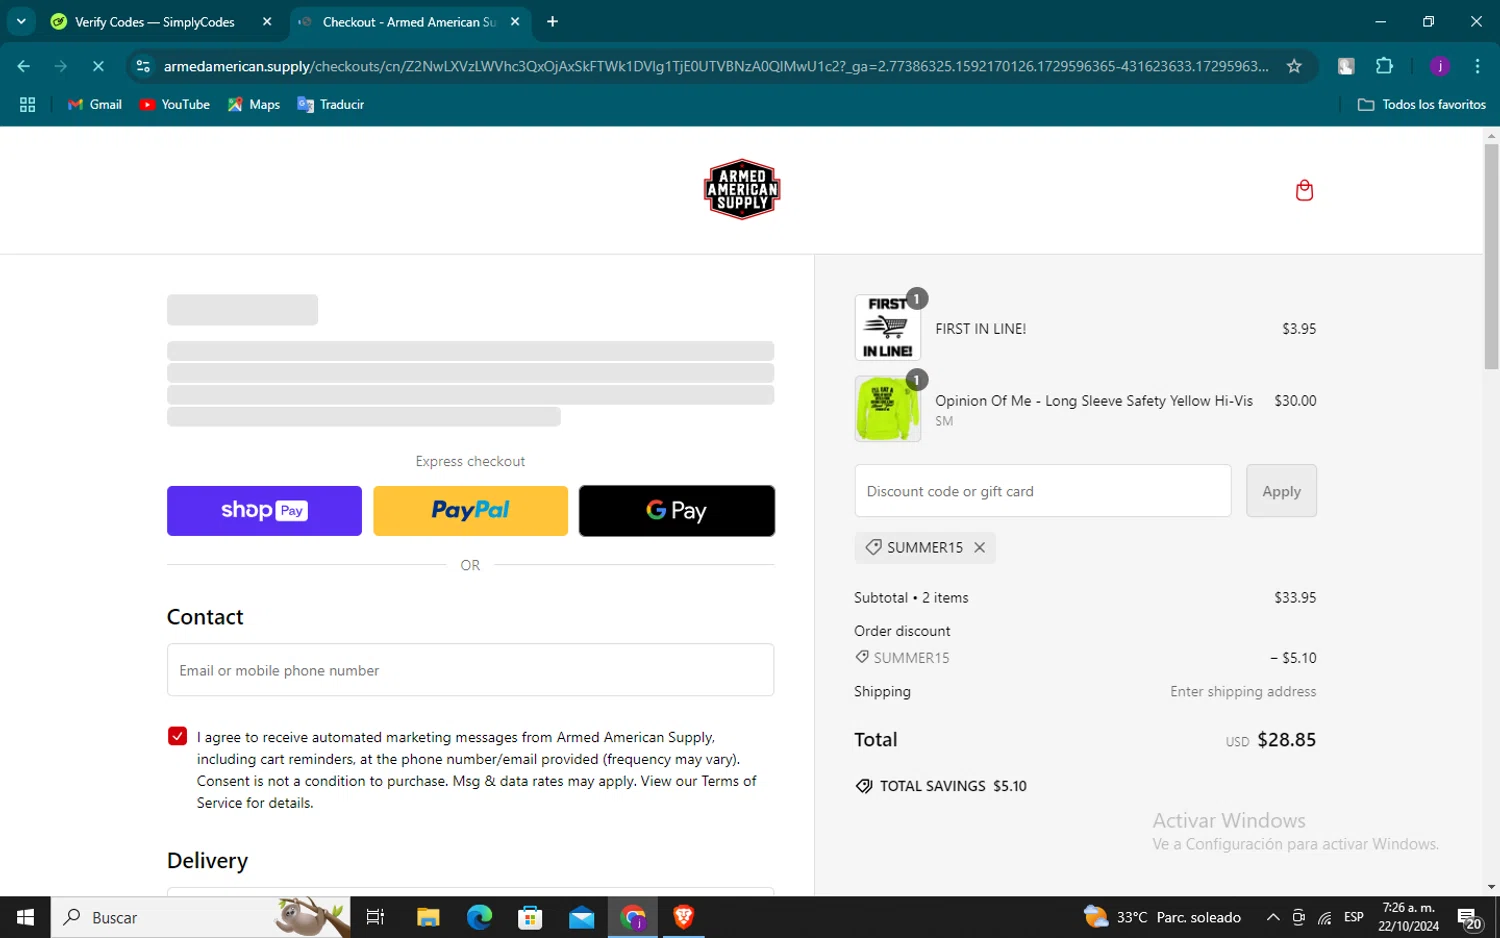1500x938 pixels.
Task: Click the TOTAL SAVINGS $5.10 line
Action: tap(941, 786)
